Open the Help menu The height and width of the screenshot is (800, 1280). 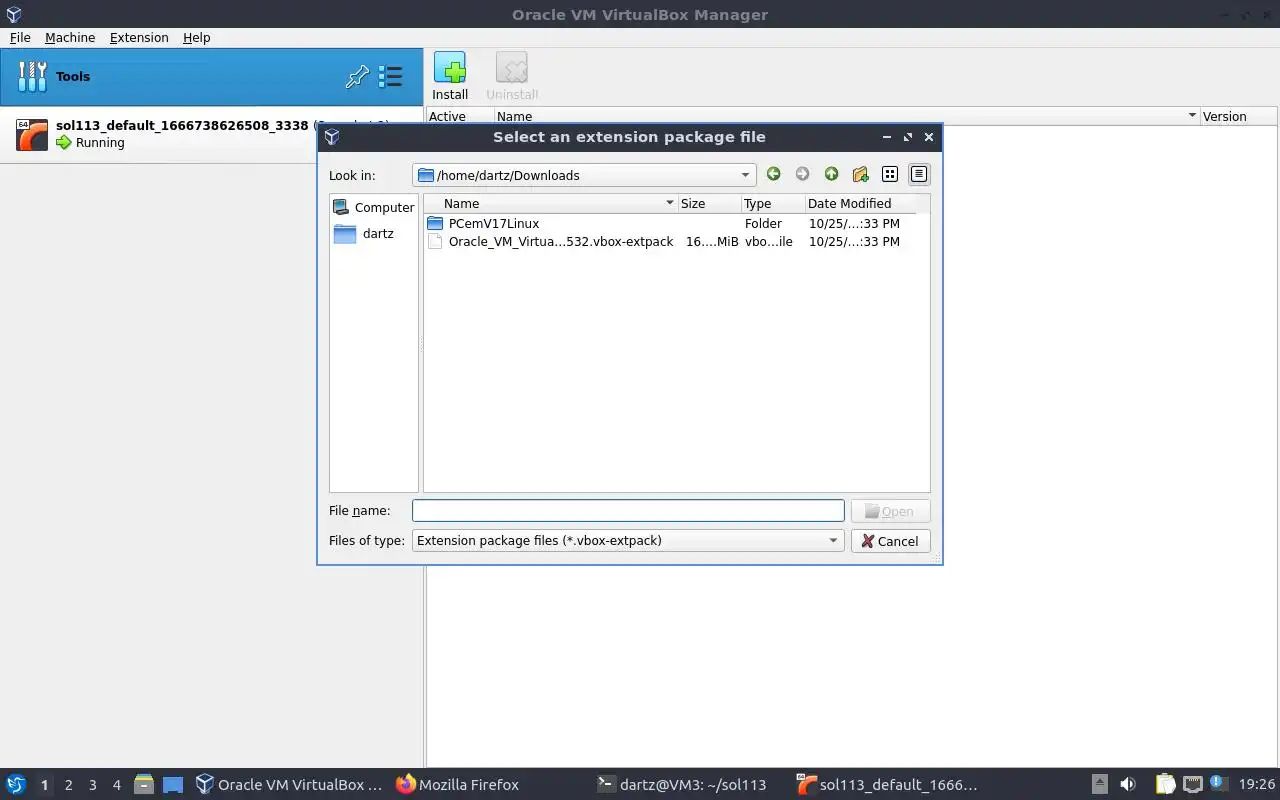pos(196,37)
